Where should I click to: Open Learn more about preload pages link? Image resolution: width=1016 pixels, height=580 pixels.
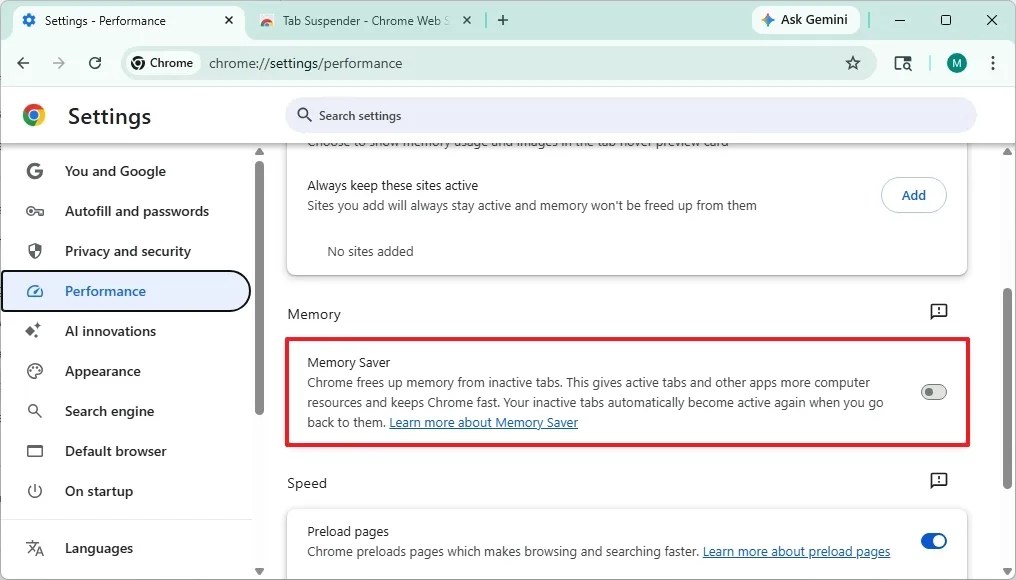click(x=796, y=551)
